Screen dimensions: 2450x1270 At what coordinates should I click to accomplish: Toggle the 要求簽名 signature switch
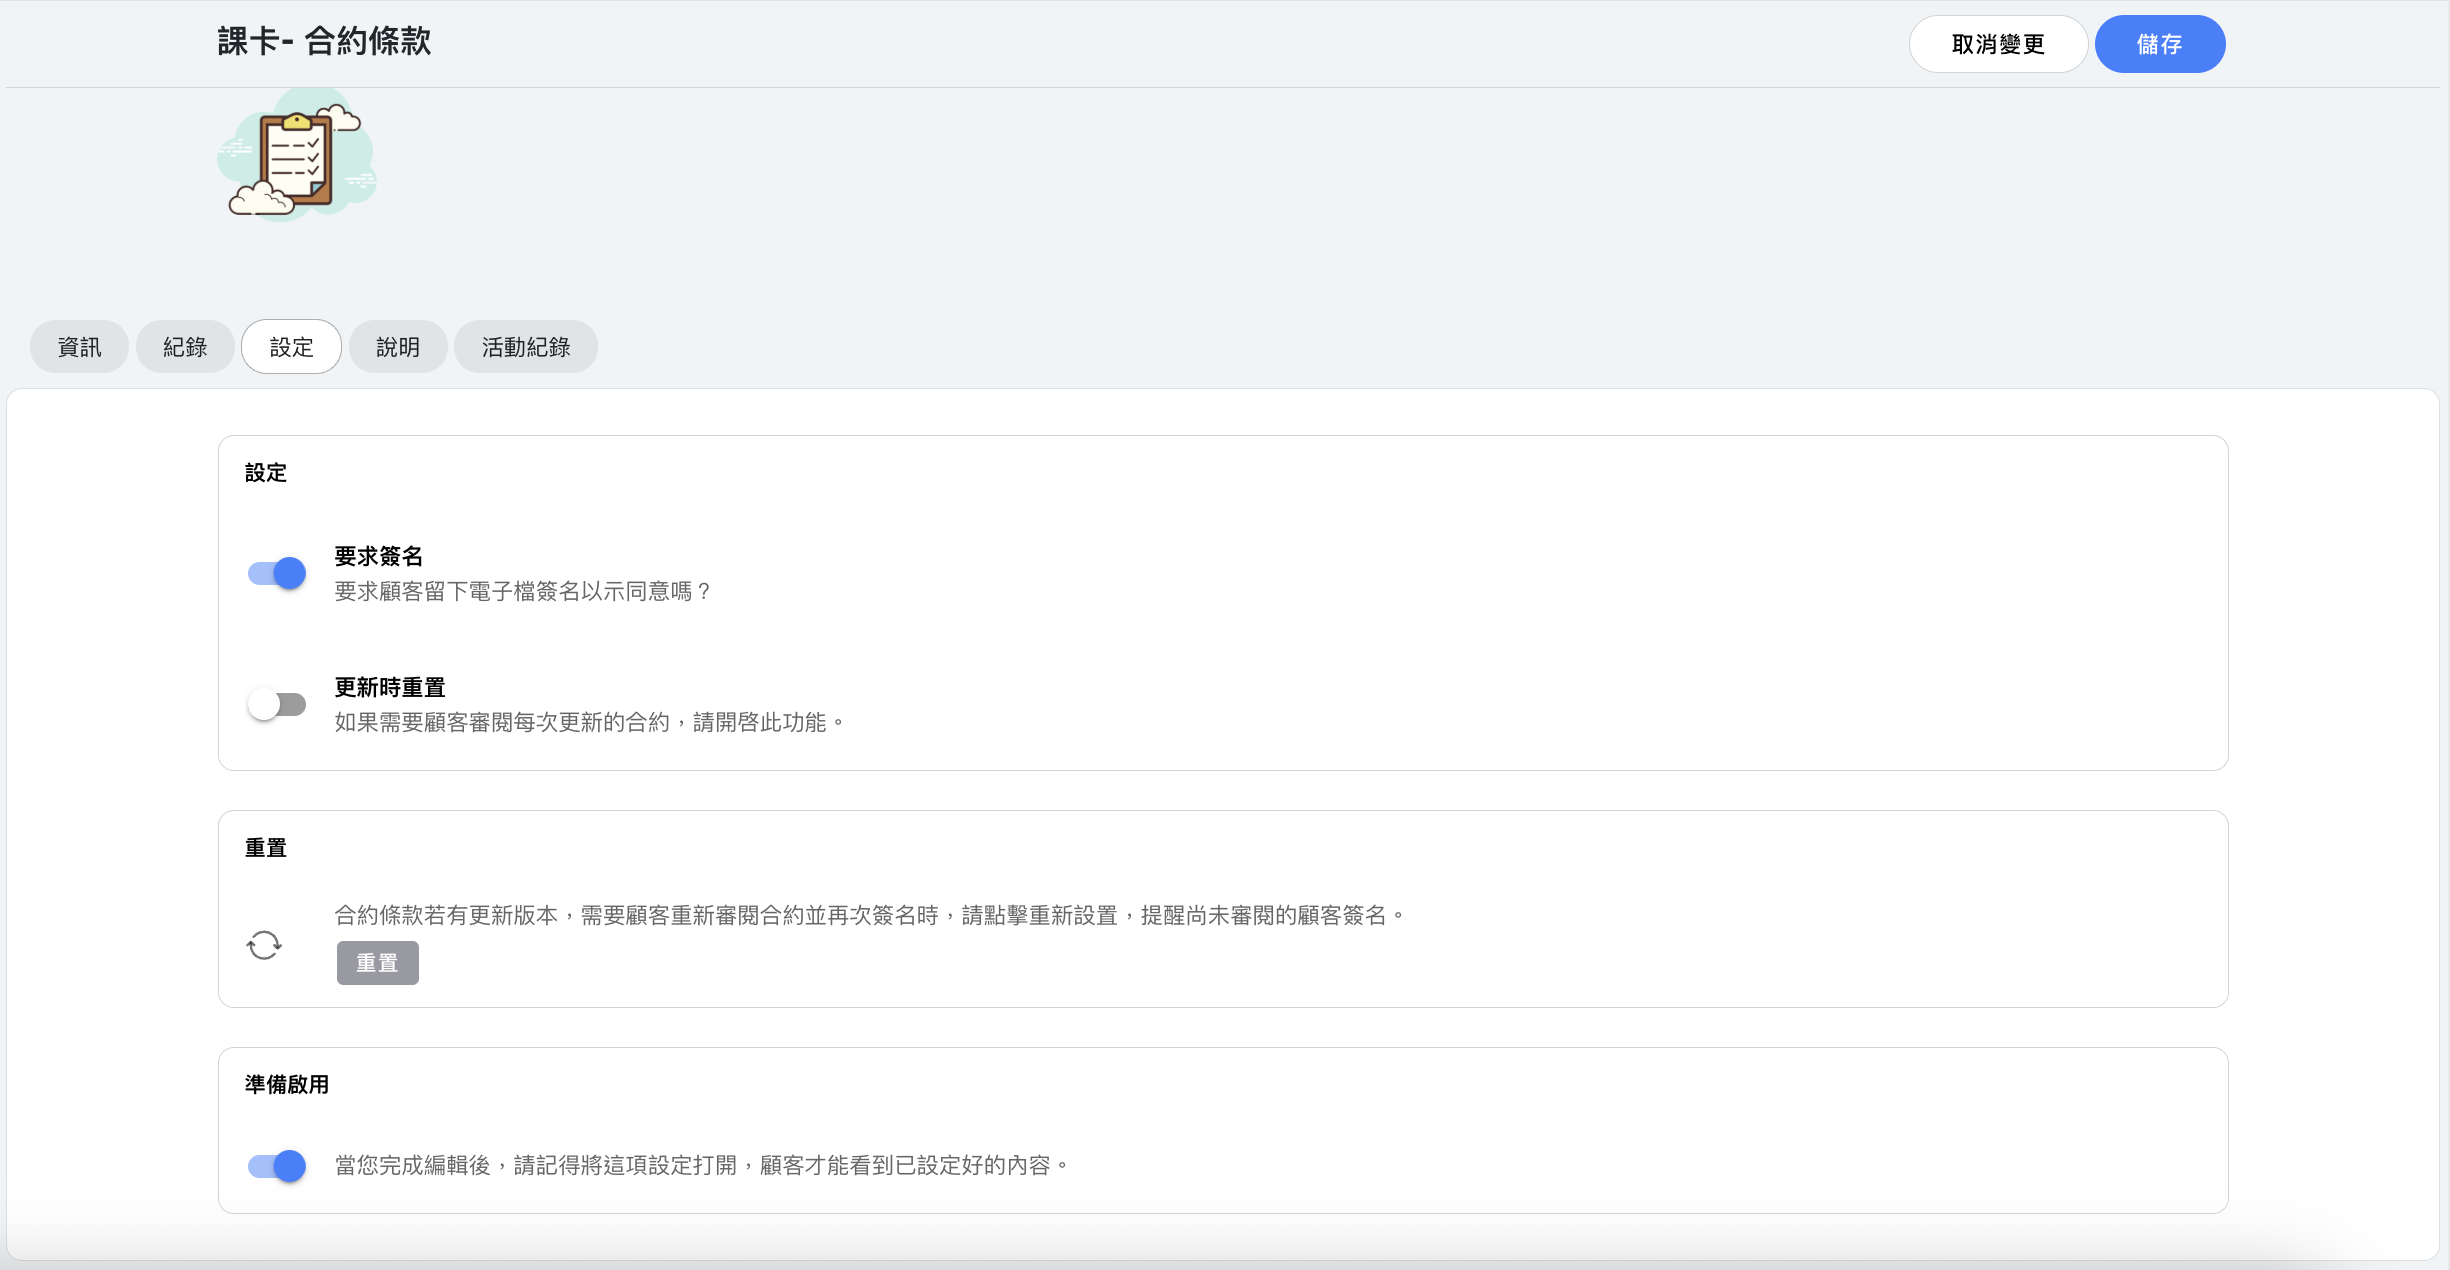pyautogui.click(x=277, y=573)
